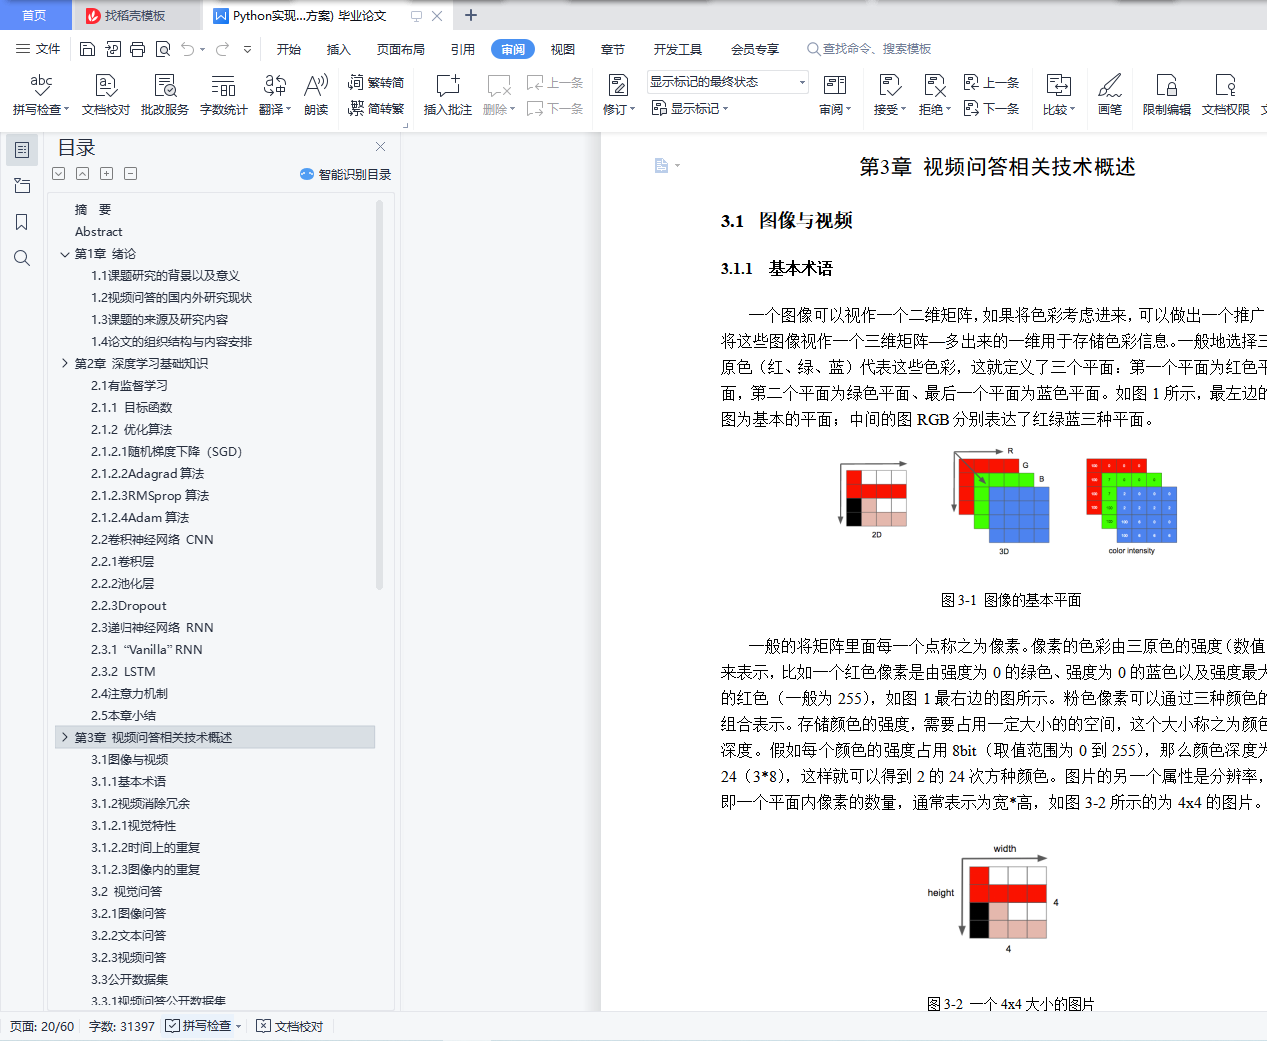Expand 第2章 深度学习基础知识 chevron

click(65, 364)
